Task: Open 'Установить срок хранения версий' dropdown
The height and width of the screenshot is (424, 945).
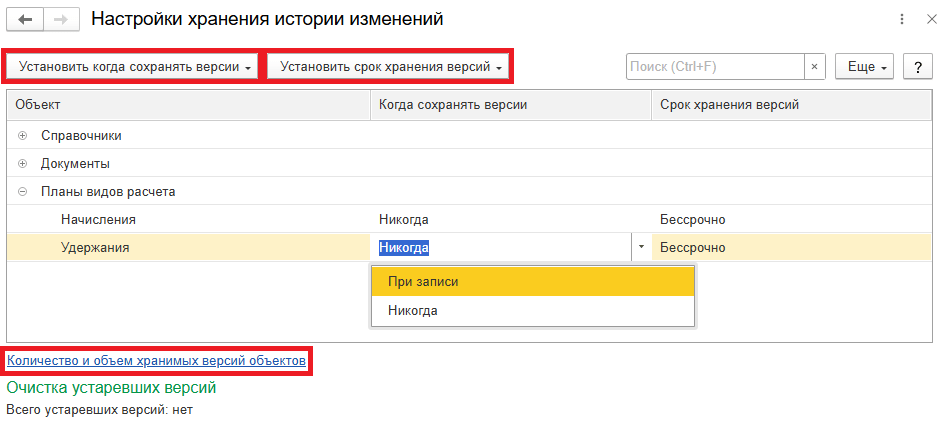Action: tap(389, 67)
